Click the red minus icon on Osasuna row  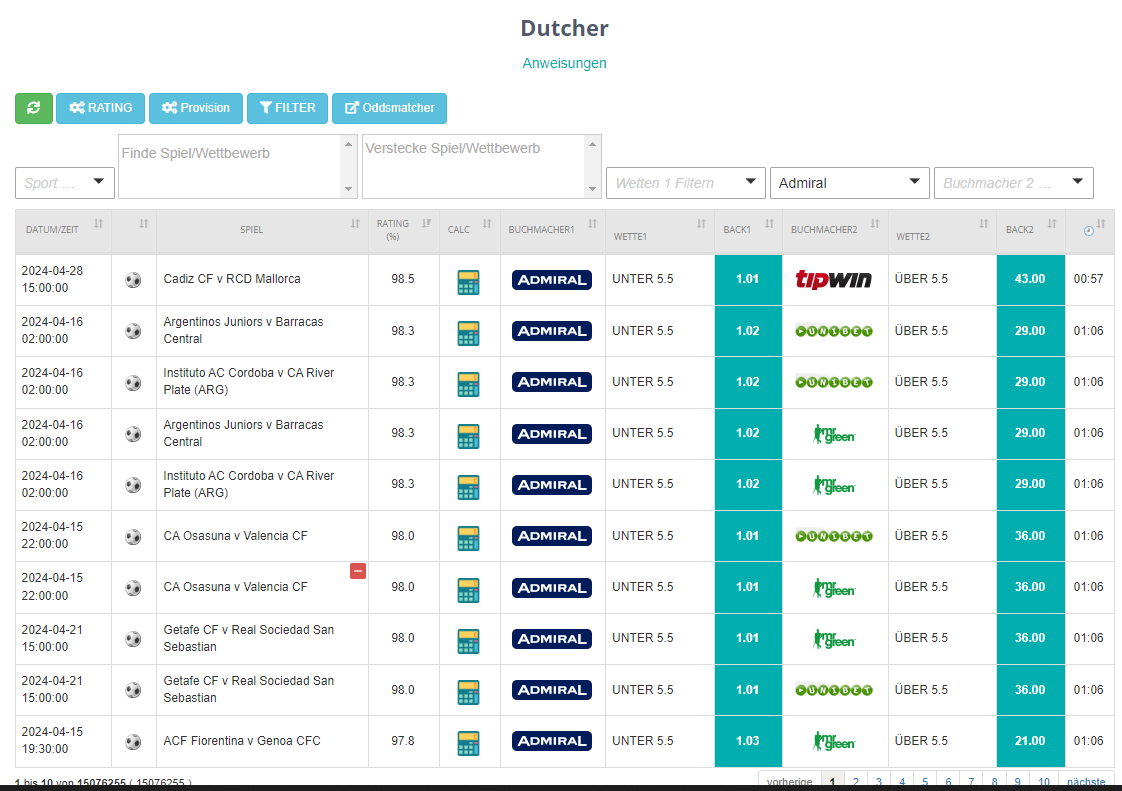(358, 571)
